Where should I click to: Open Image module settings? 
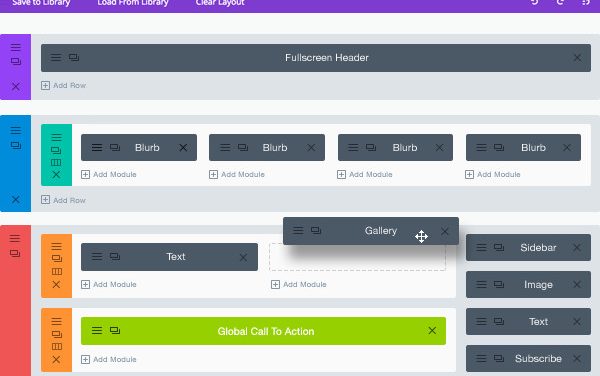[x=481, y=285]
